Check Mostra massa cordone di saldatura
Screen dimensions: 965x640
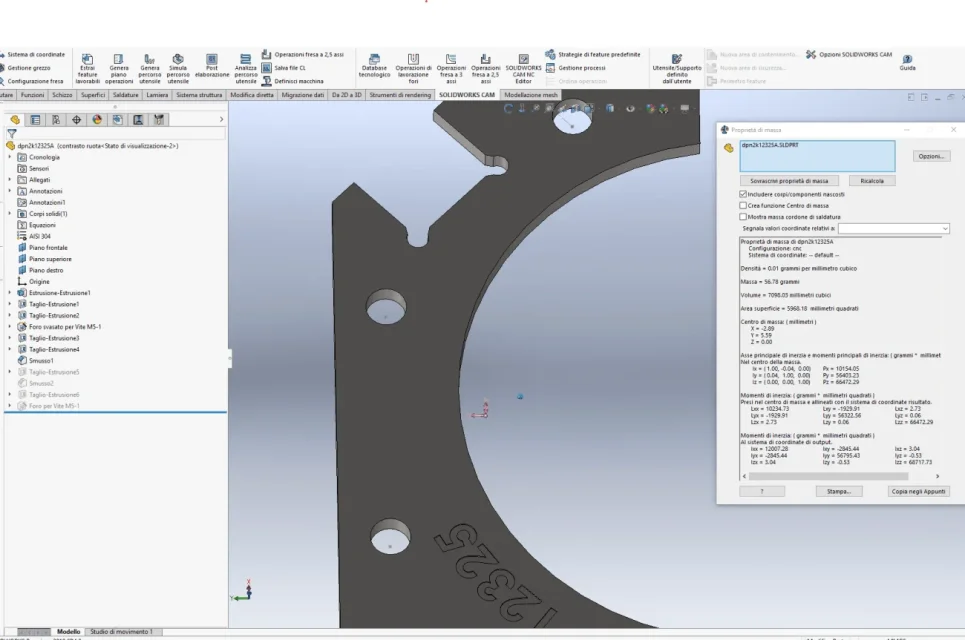tap(743, 217)
